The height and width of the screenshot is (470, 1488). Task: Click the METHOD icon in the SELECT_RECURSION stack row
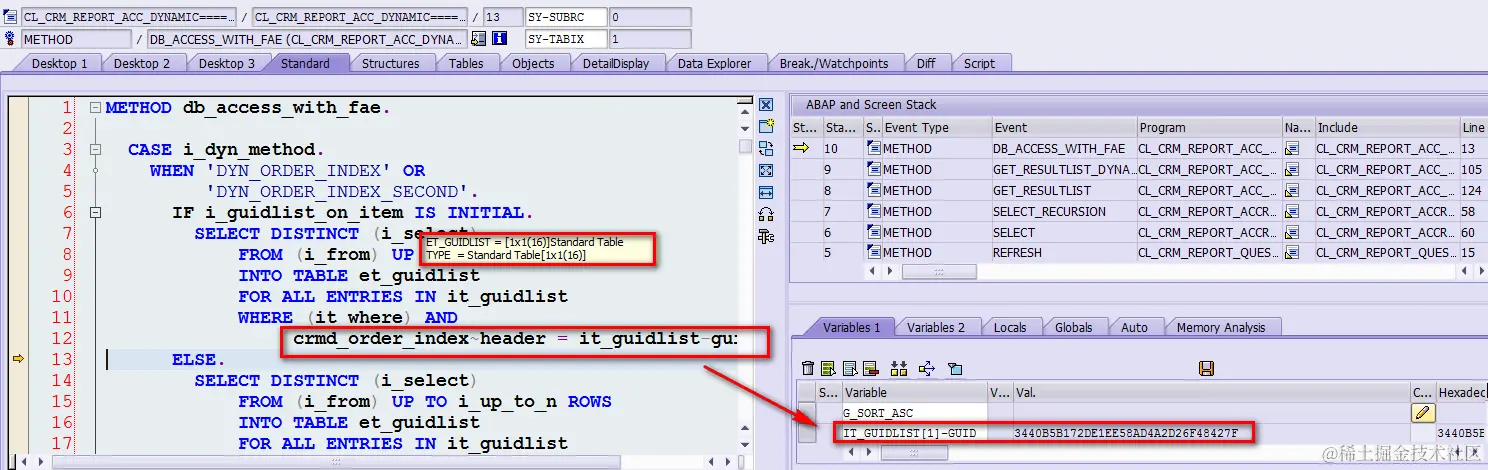click(873, 211)
